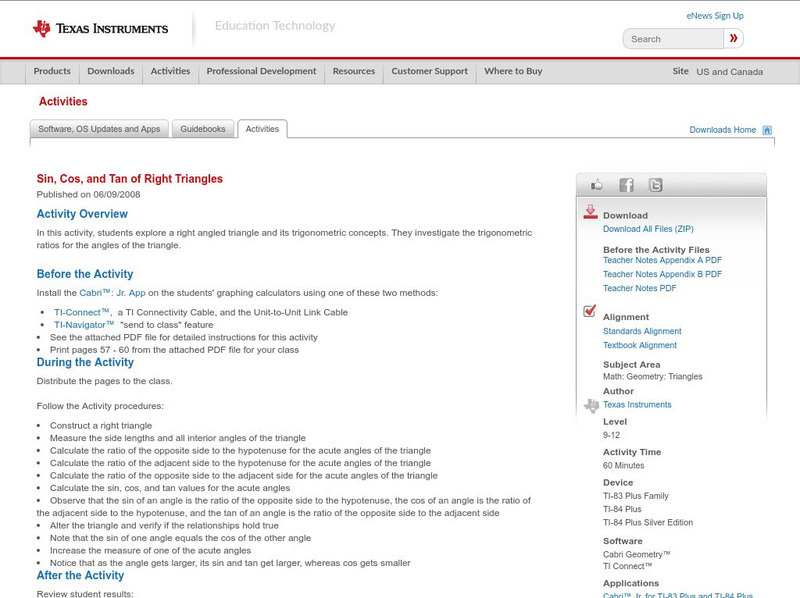This screenshot has width=800, height=598.
Task: Open Teacher Notes Appendix B PDF
Action: pos(662,274)
